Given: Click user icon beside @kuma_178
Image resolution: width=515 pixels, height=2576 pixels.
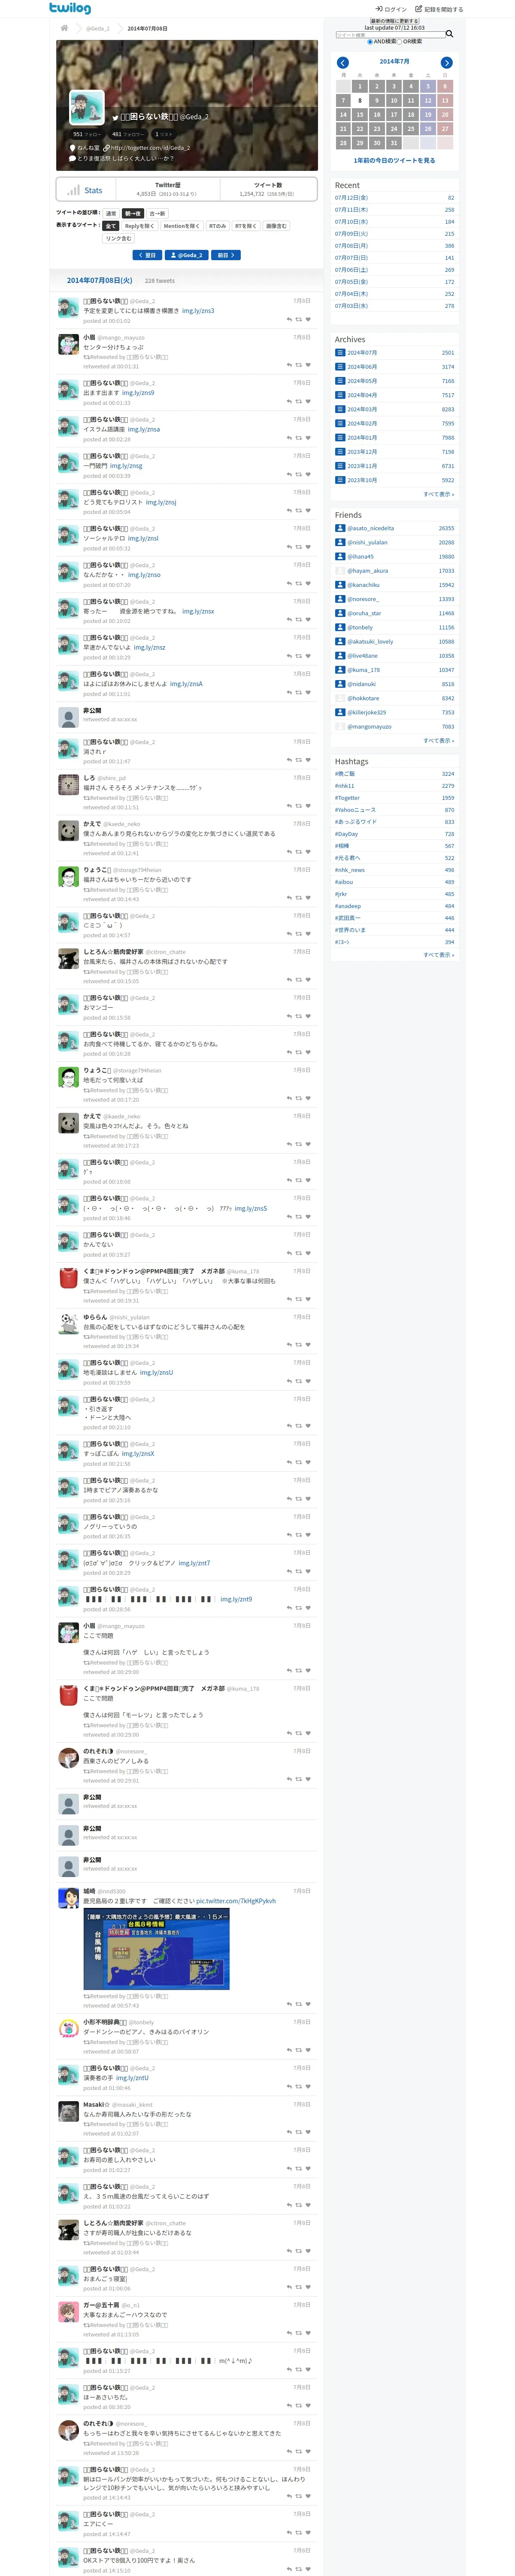Looking at the screenshot, I should click(x=340, y=670).
